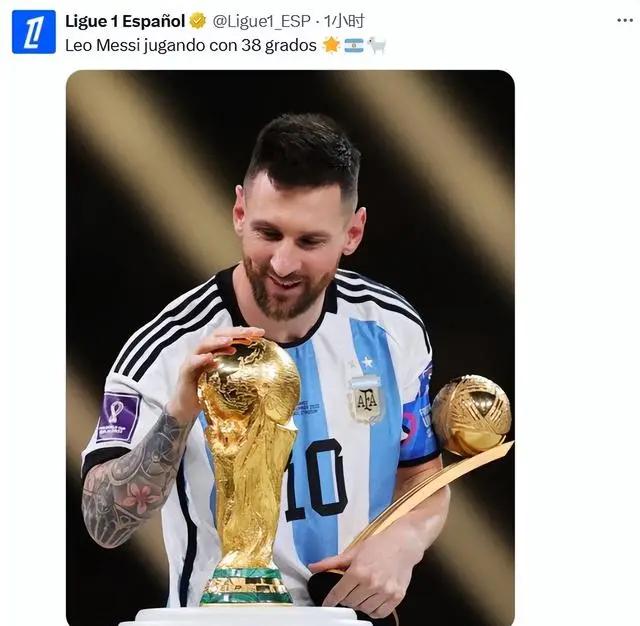Click the number 10 on the jersey

(x=319, y=479)
